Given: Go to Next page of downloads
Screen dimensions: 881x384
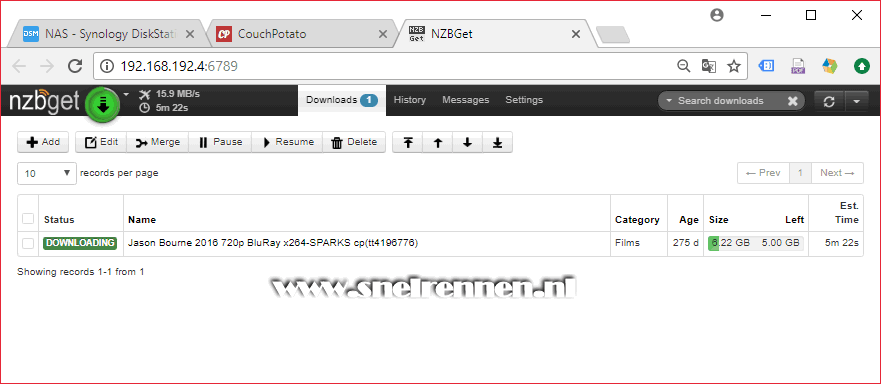Looking at the screenshot, I should [837, 173].
